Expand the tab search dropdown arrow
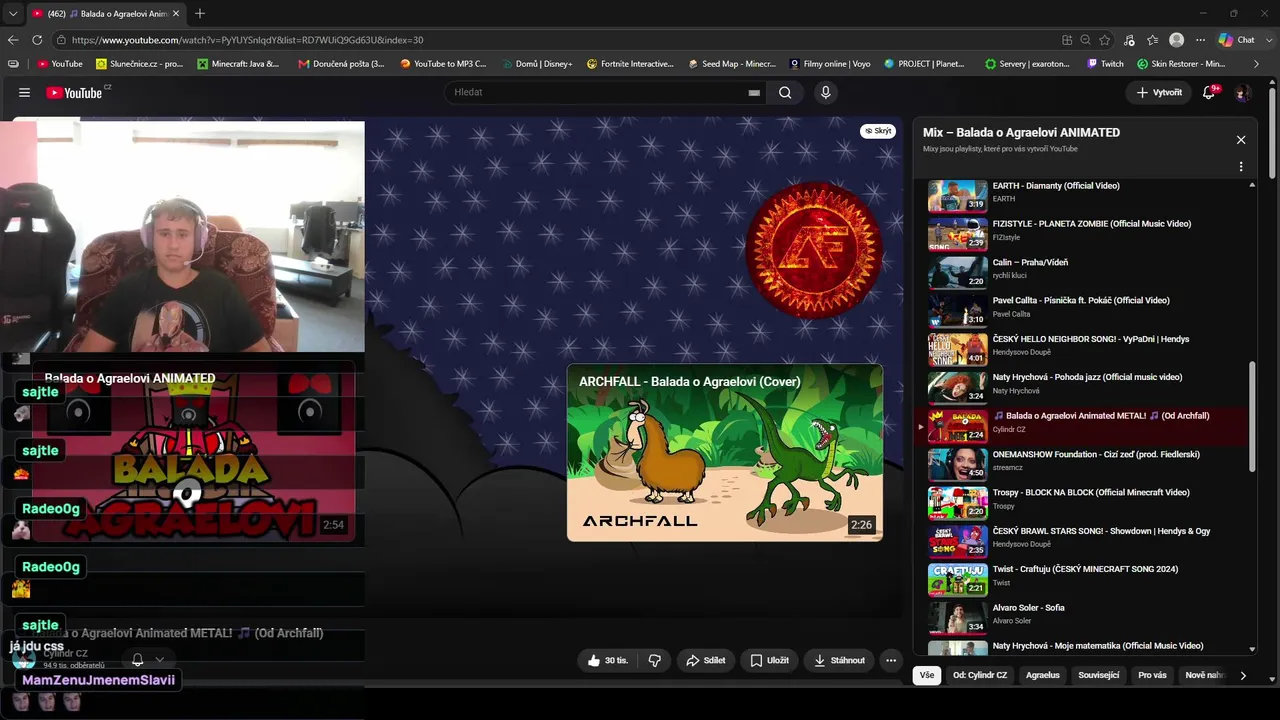 (13, 14)
